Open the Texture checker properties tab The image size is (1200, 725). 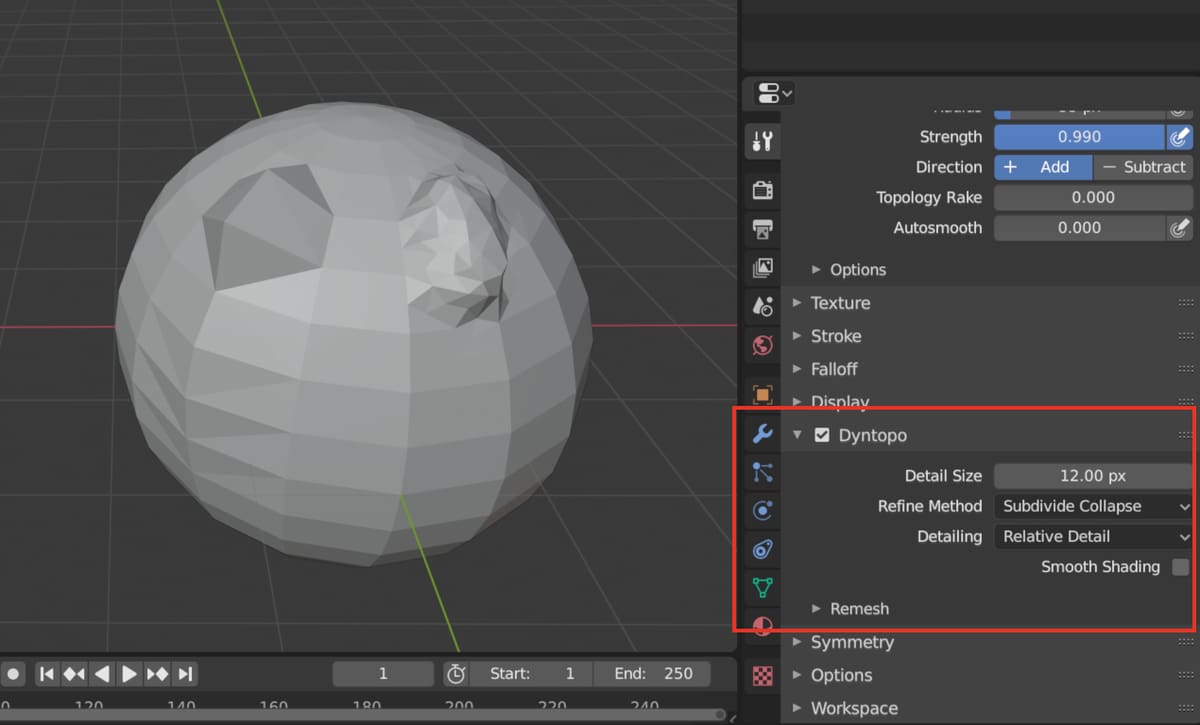pos(762,675)
